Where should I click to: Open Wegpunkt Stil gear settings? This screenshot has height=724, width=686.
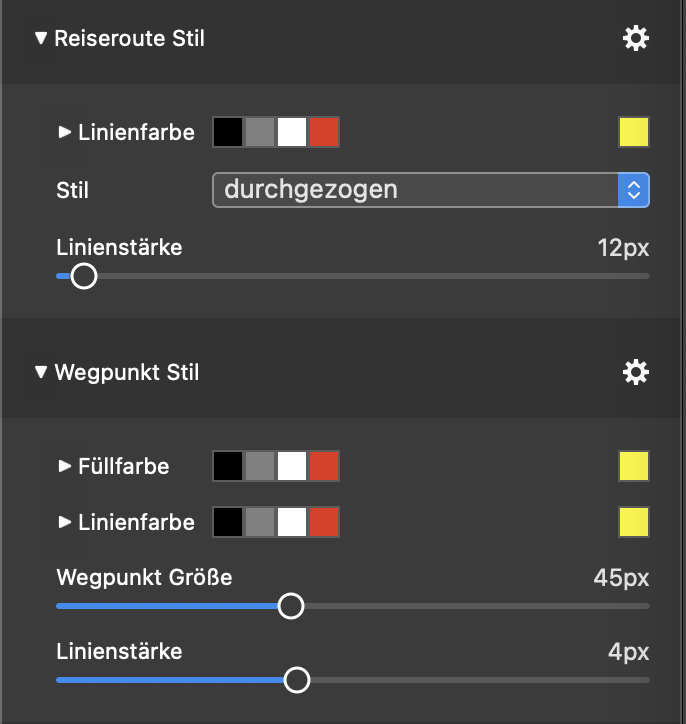pos(635,373)
